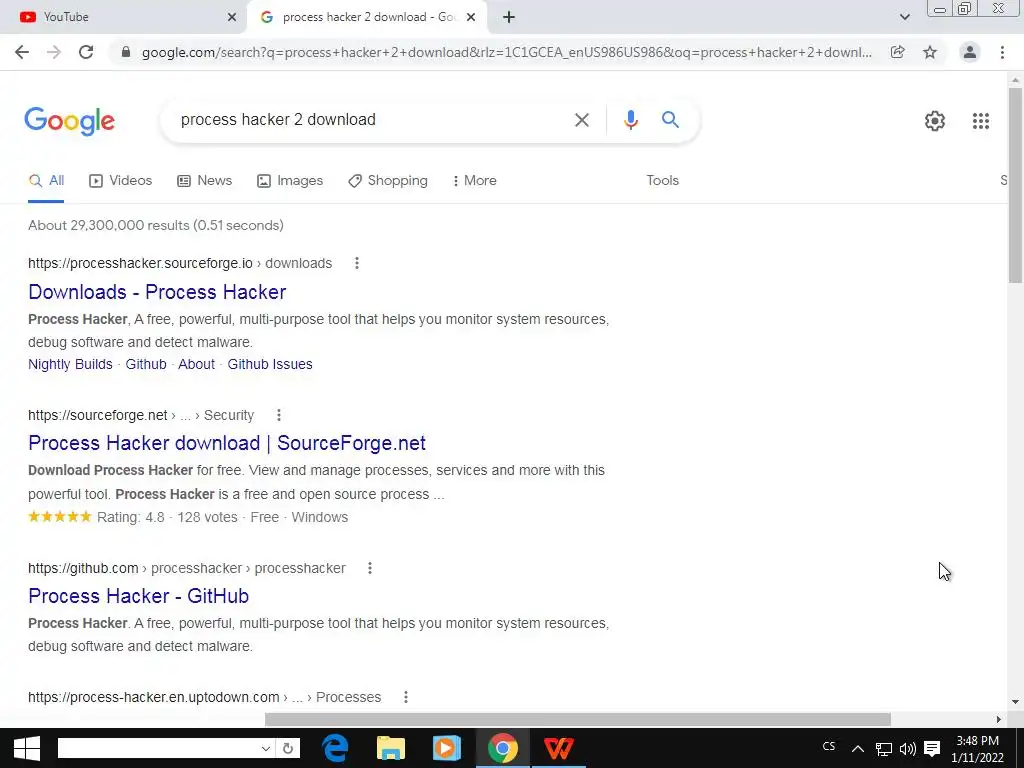The width and height of the screenshot is (1024, 768).
Task: Open Process Hacker - GitHub result
Action: coord(138,596)
